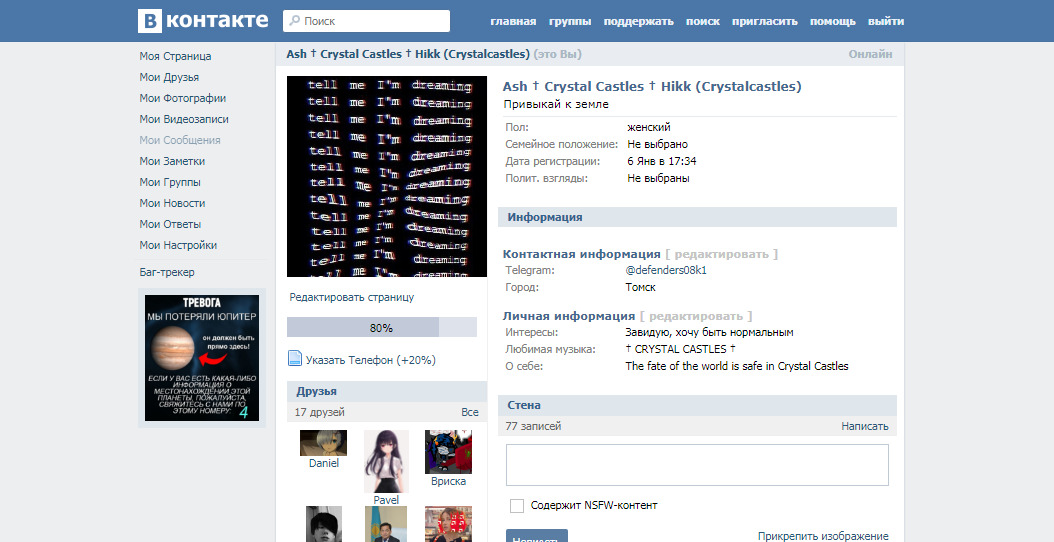
Task: Click 'The fate of the world' about text
Action: pos(737,366)
